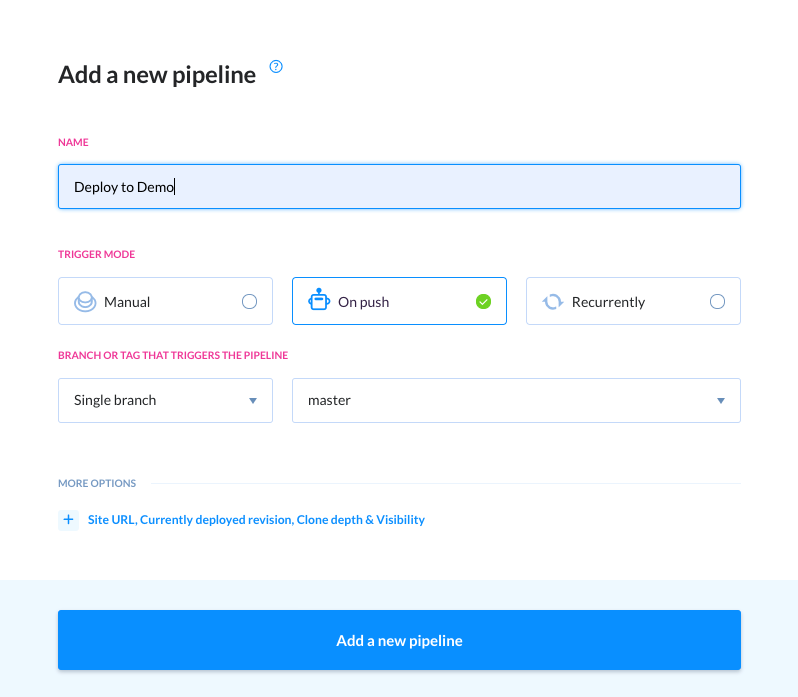798x697 pixels.
Task: Click the arrow of Single branch dropdown
Action: point(253,401)
